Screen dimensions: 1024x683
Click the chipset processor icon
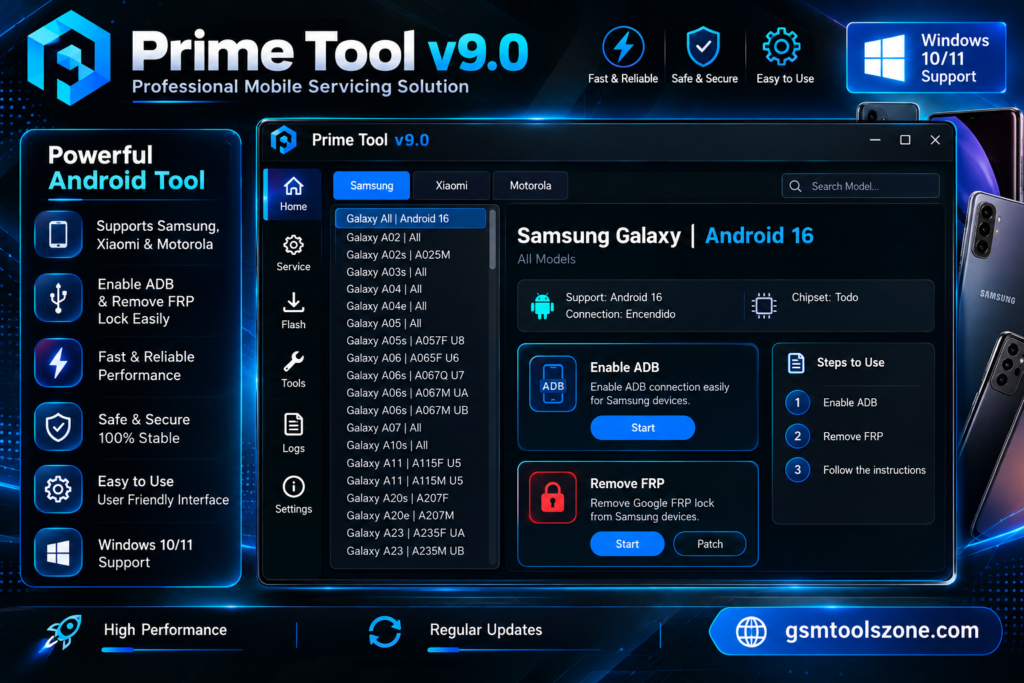763,306
